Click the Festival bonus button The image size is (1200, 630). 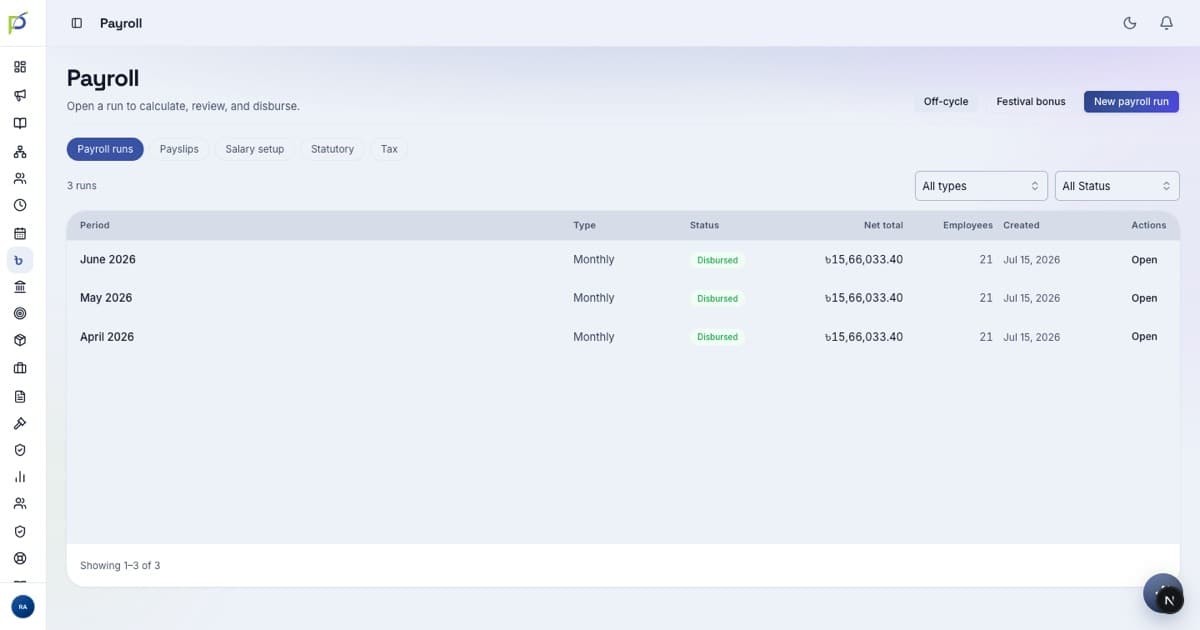[1031, 102]
